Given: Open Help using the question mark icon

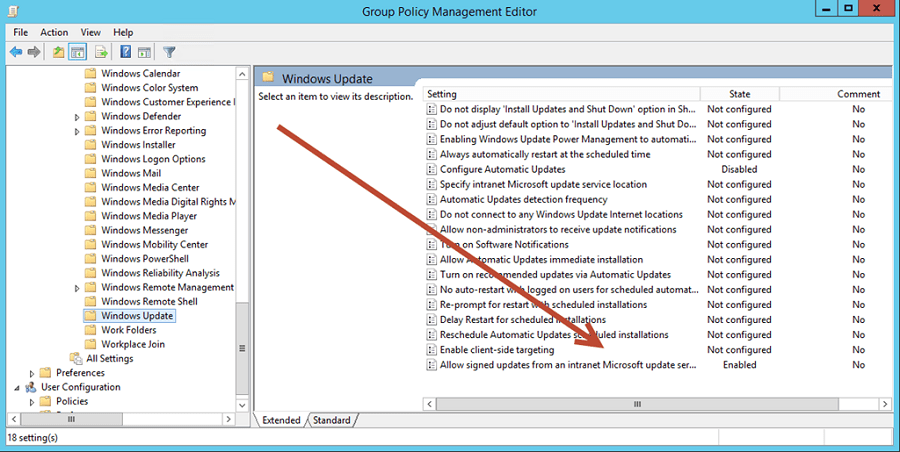Looking at the screenshot, I should 126,52.
